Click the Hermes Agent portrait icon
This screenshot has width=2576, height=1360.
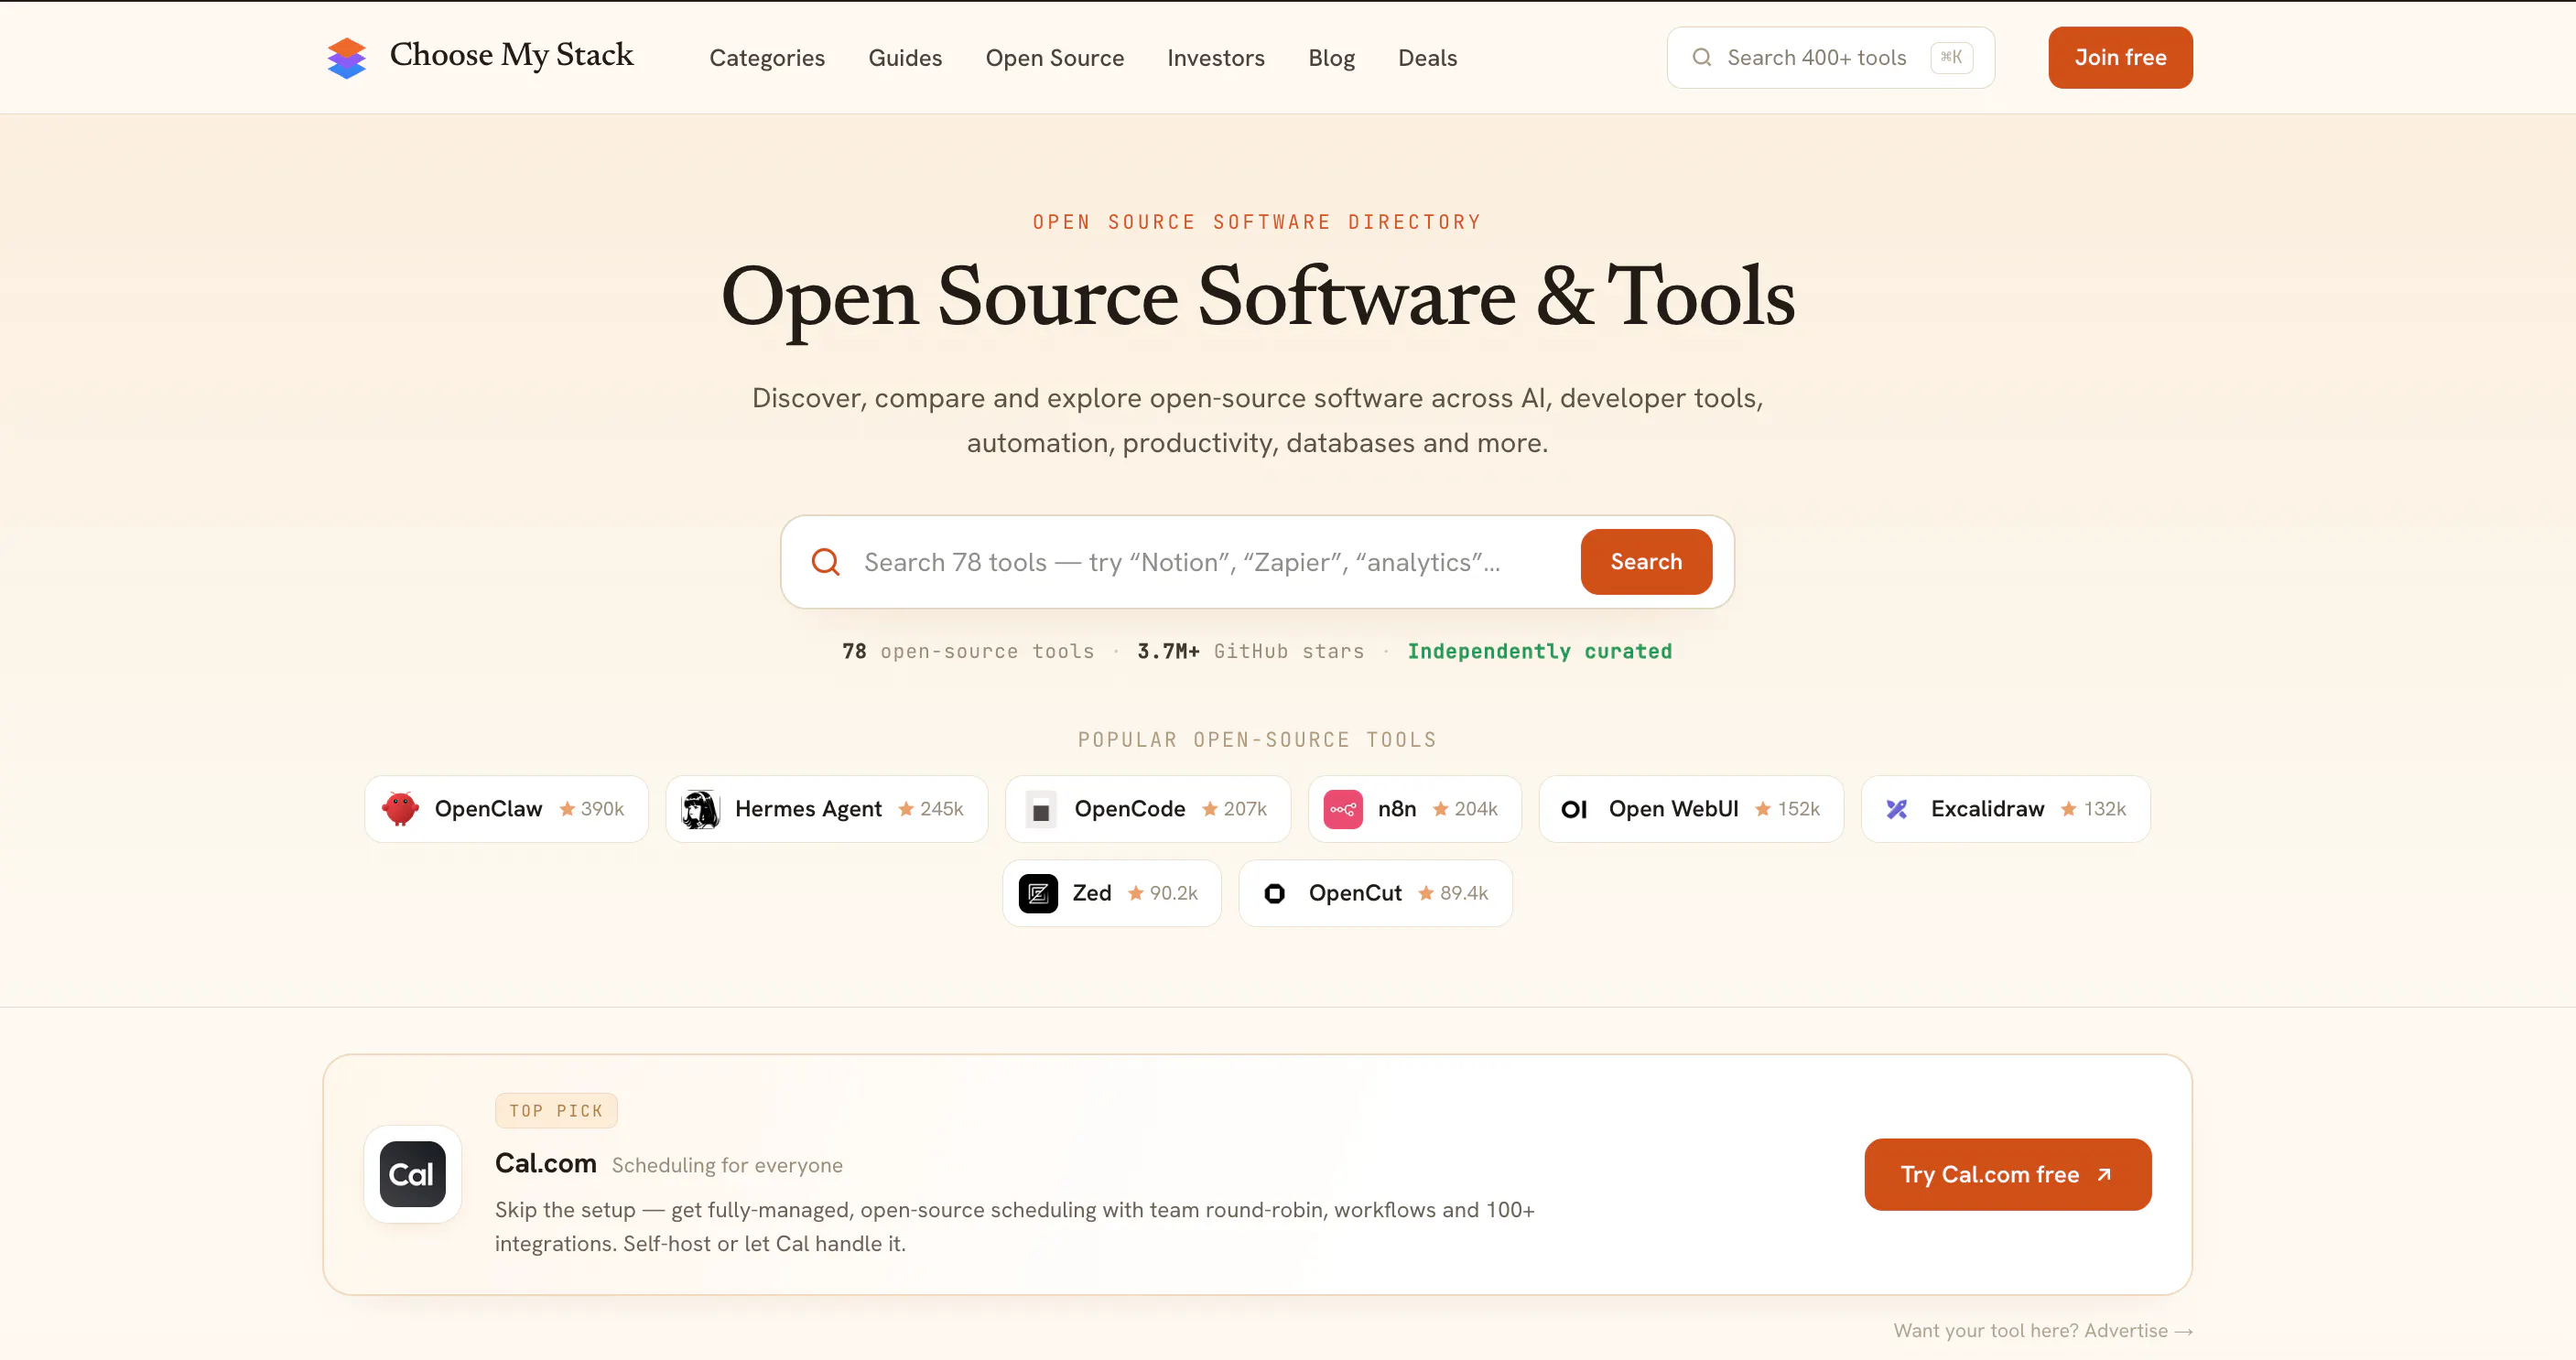pos(701,809)
